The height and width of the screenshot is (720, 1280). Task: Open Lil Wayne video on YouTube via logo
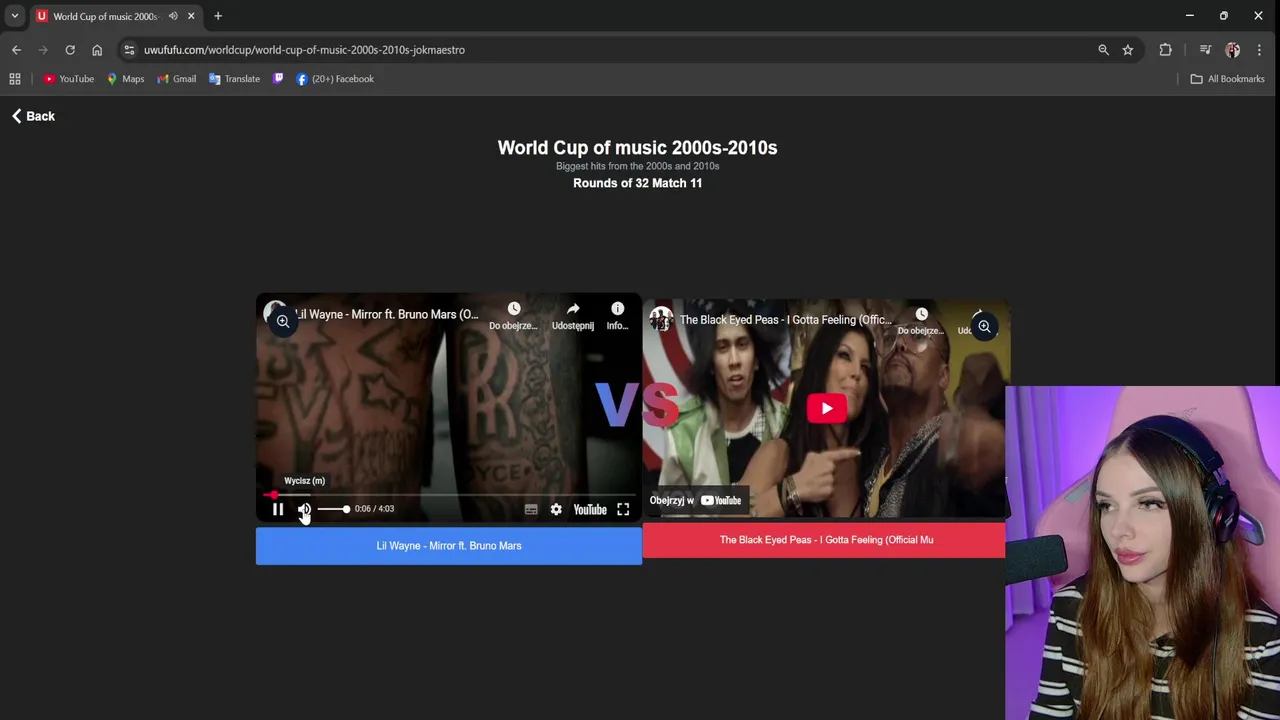[590, 509]
